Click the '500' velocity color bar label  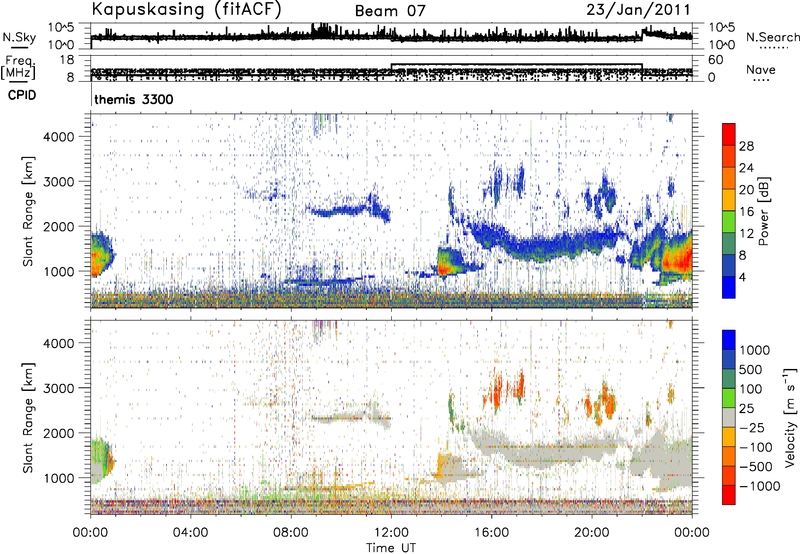click(751, 370)
